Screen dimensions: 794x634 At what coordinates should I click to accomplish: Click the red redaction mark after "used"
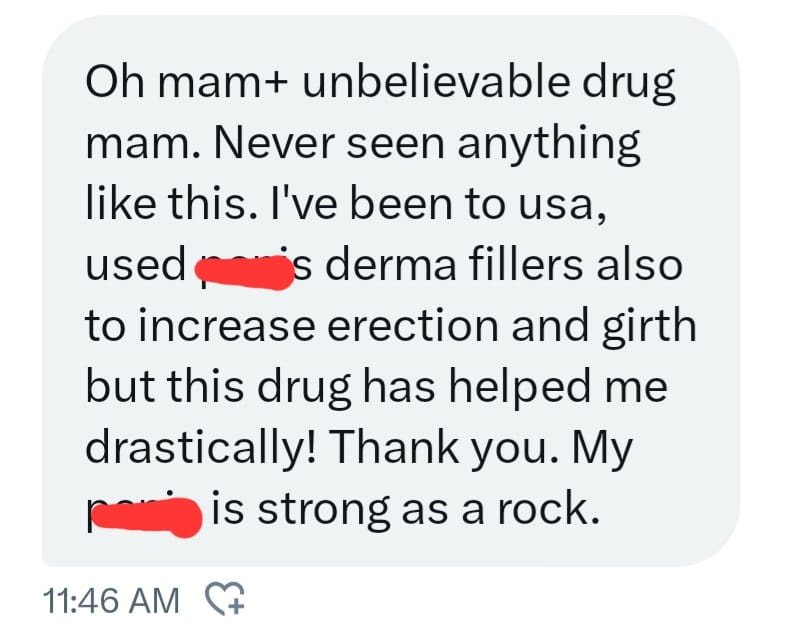[245, 272]
